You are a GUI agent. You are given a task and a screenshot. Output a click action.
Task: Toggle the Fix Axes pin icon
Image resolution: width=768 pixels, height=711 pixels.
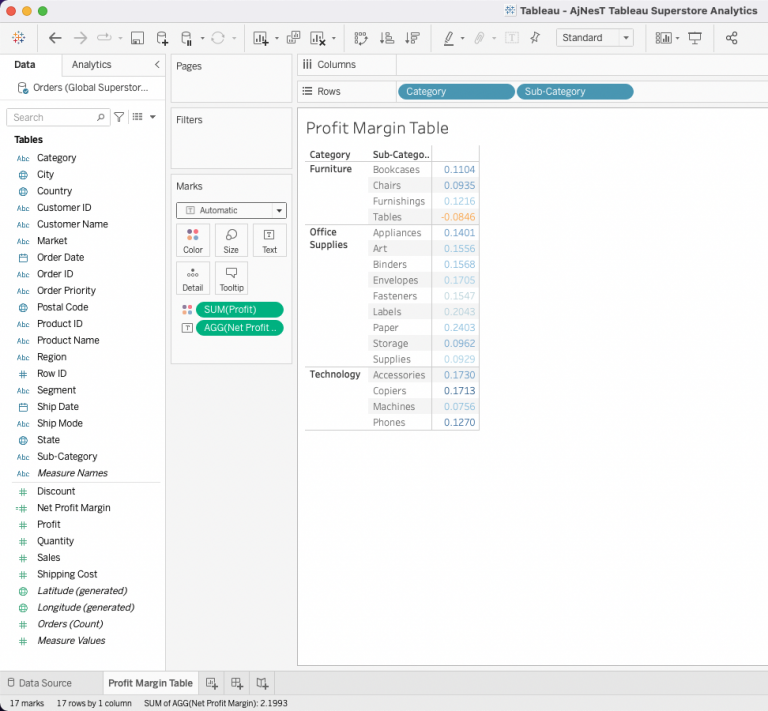[x=535, y=38]
